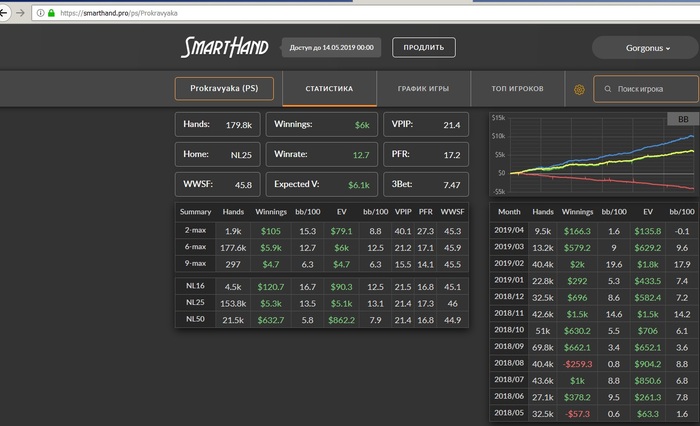Click the 2019/02 month row
Image resolution: width=700 pixels, height=426 pixels.
point(595,264)
